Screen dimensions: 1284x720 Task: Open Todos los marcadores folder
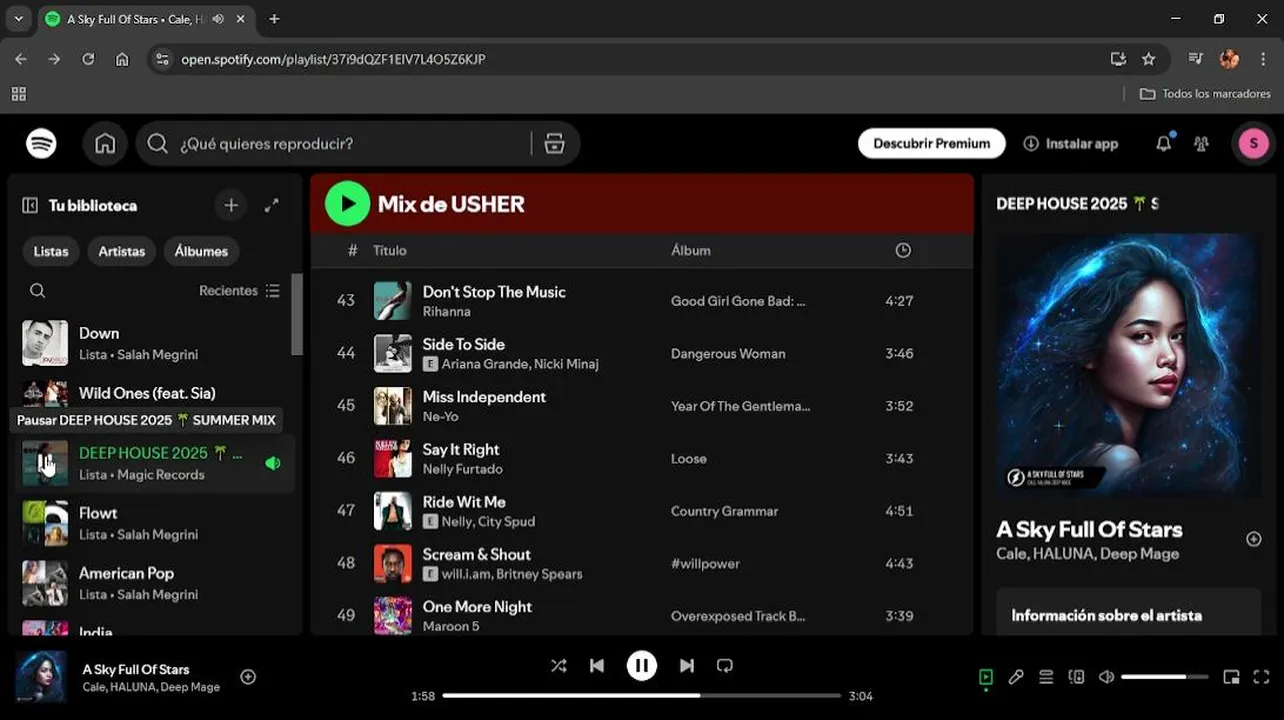(x=1205, y=94)
